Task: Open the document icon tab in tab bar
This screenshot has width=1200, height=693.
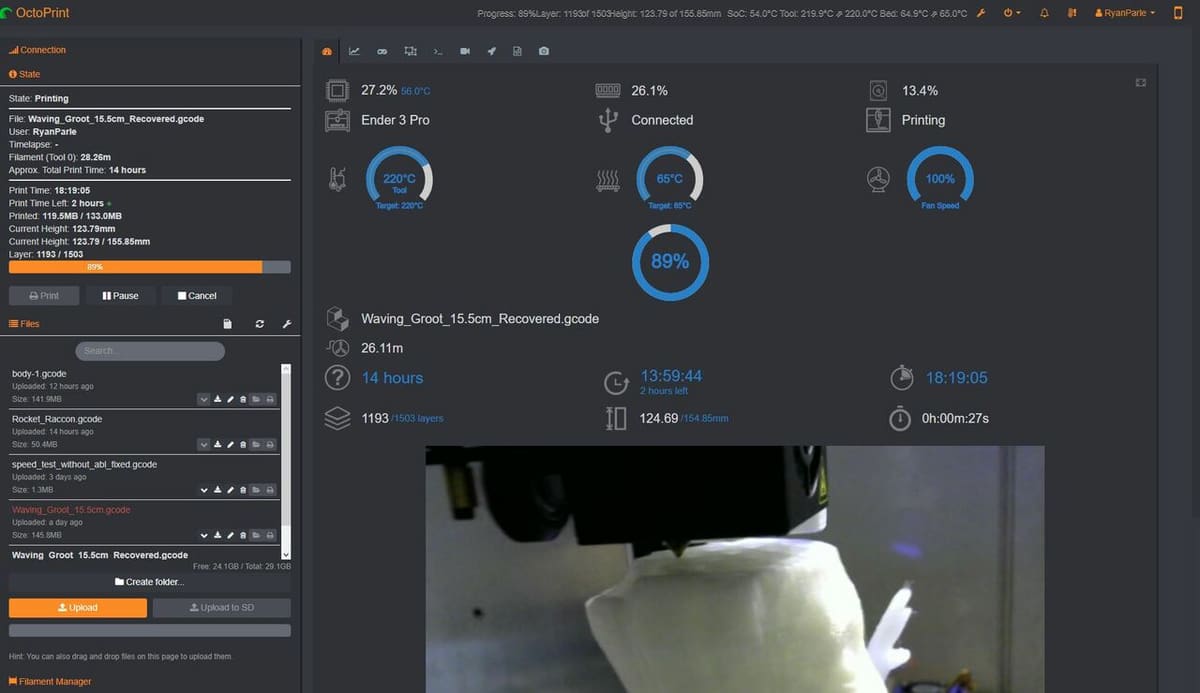Action: pyautogui.click(x=517, y=51)
